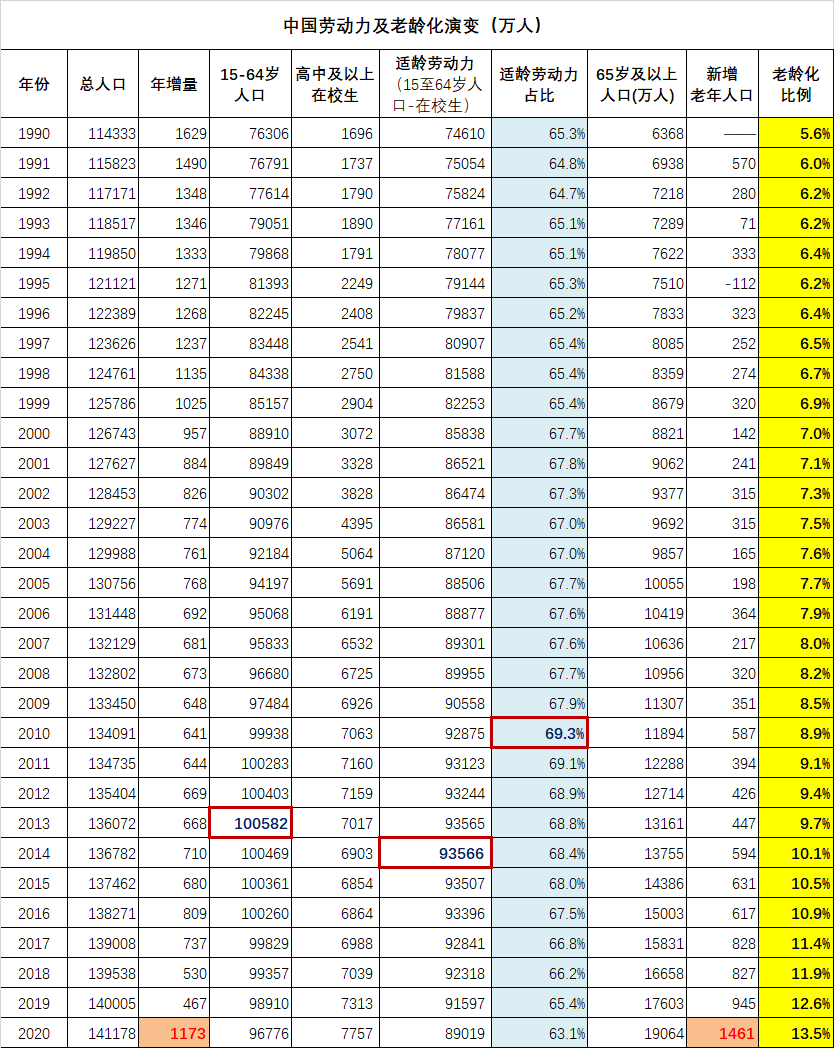Select the year cell 2015
Image resolution: width=834 pixels, height=1048 pixels.
pyautogui.click(x=34, y=884)
